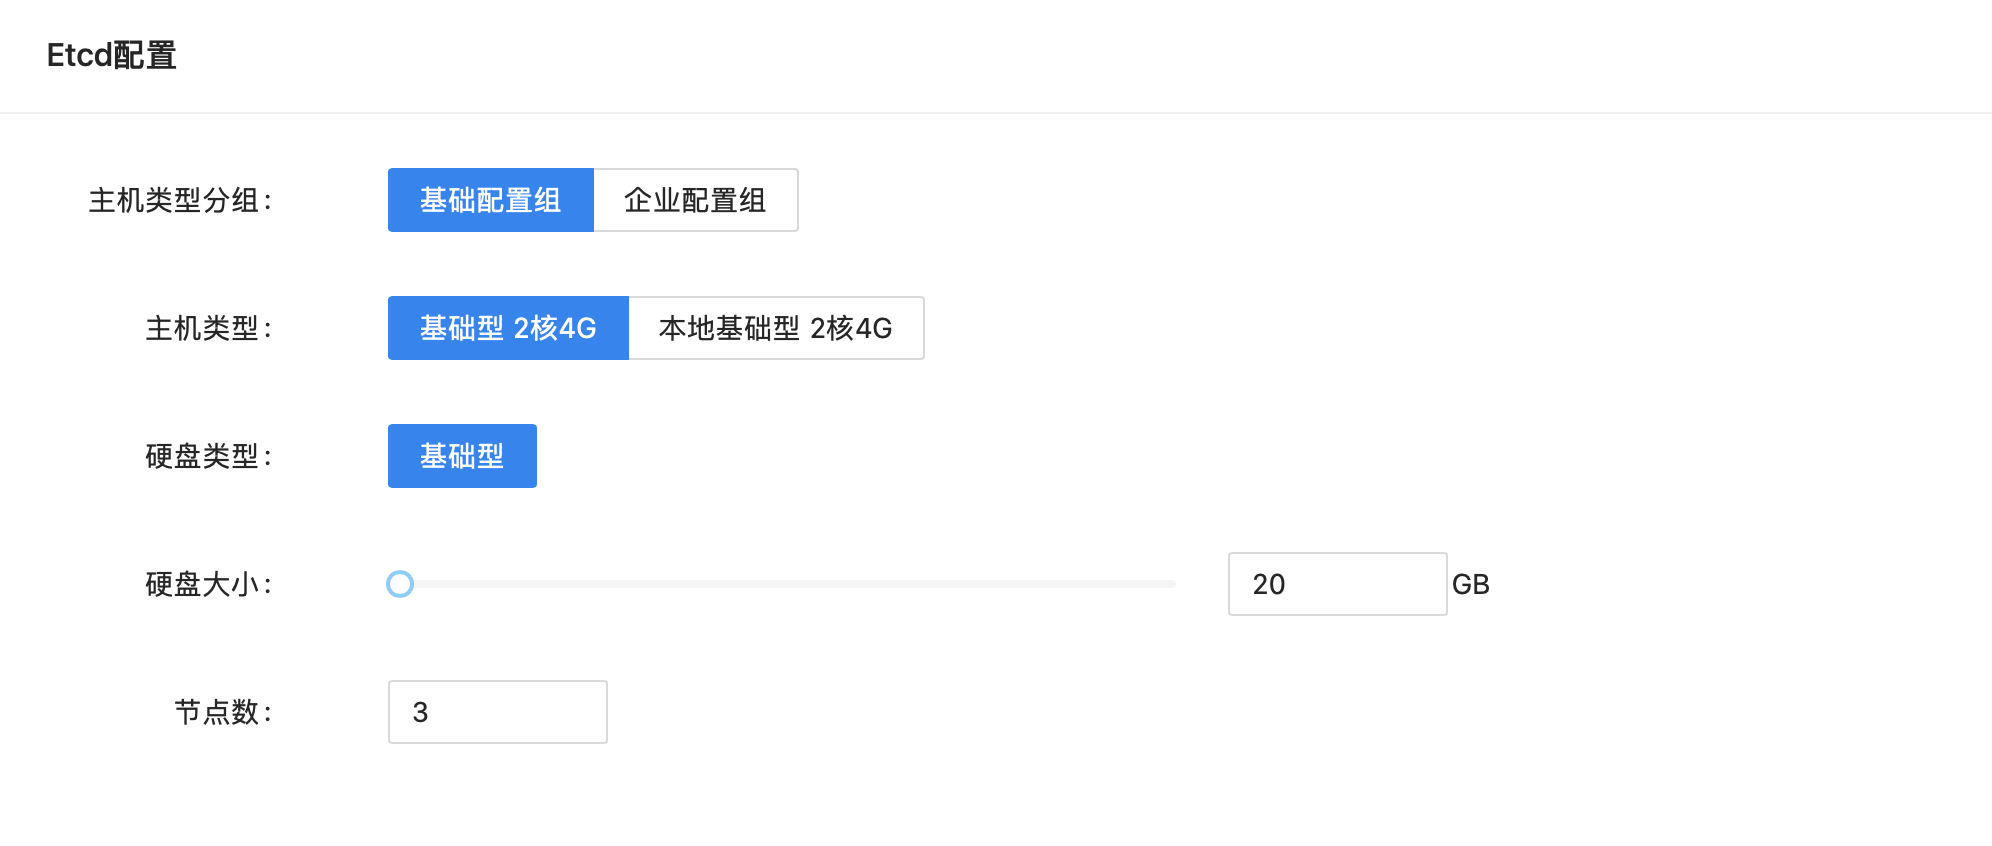Activate the 本地基础型 2核4G button

click(x=776, y=328)
